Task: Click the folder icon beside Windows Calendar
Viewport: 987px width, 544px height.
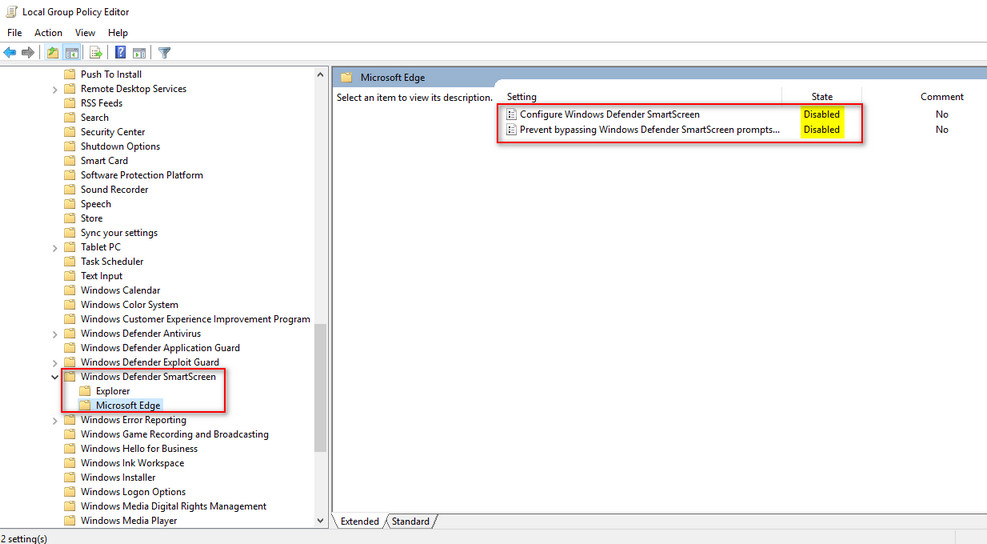Action: pos(70,290)
